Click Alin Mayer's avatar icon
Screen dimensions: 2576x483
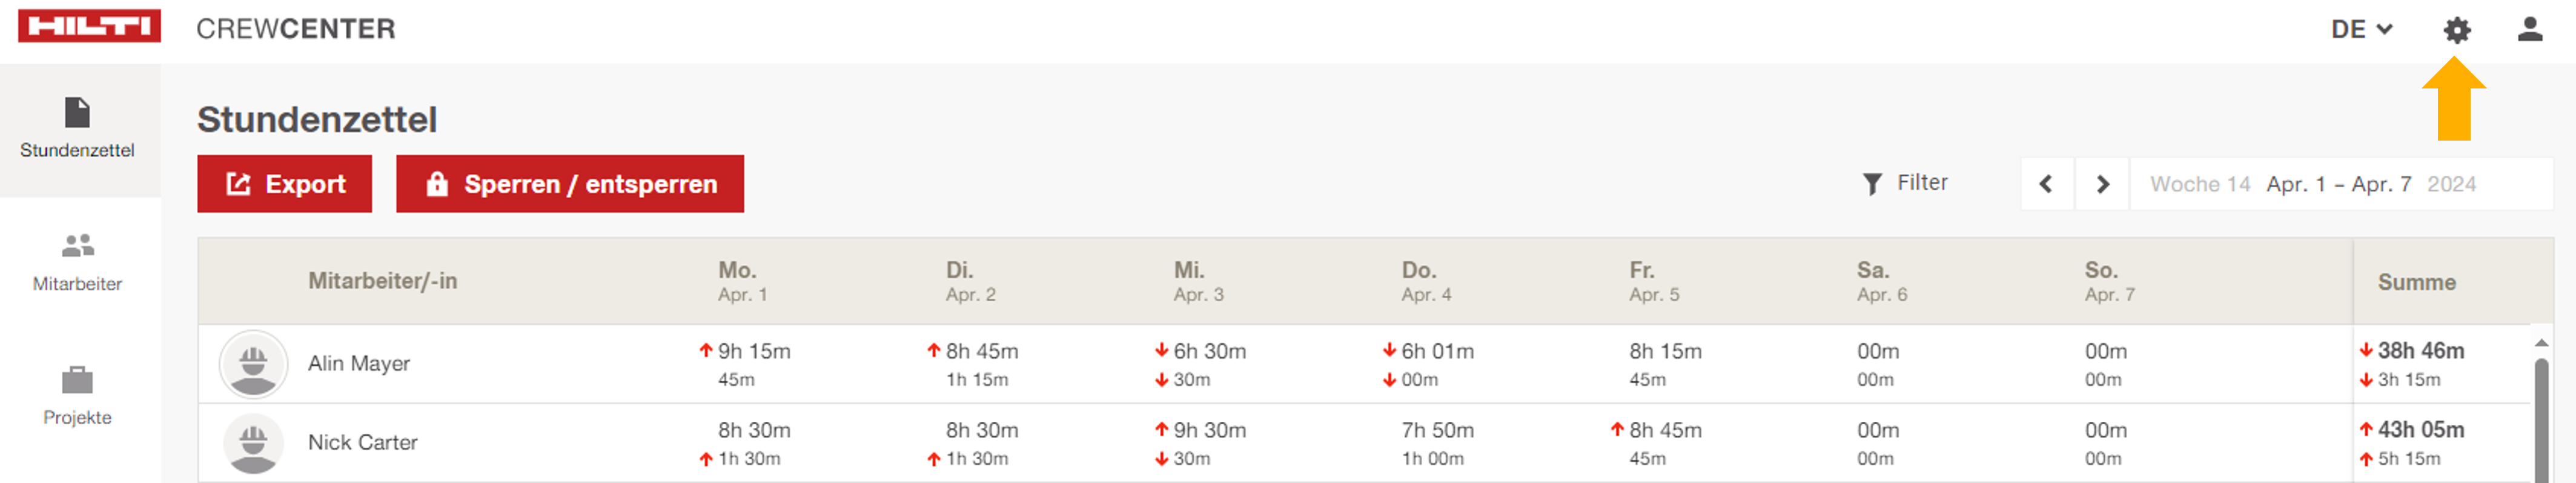click(253, 364)
